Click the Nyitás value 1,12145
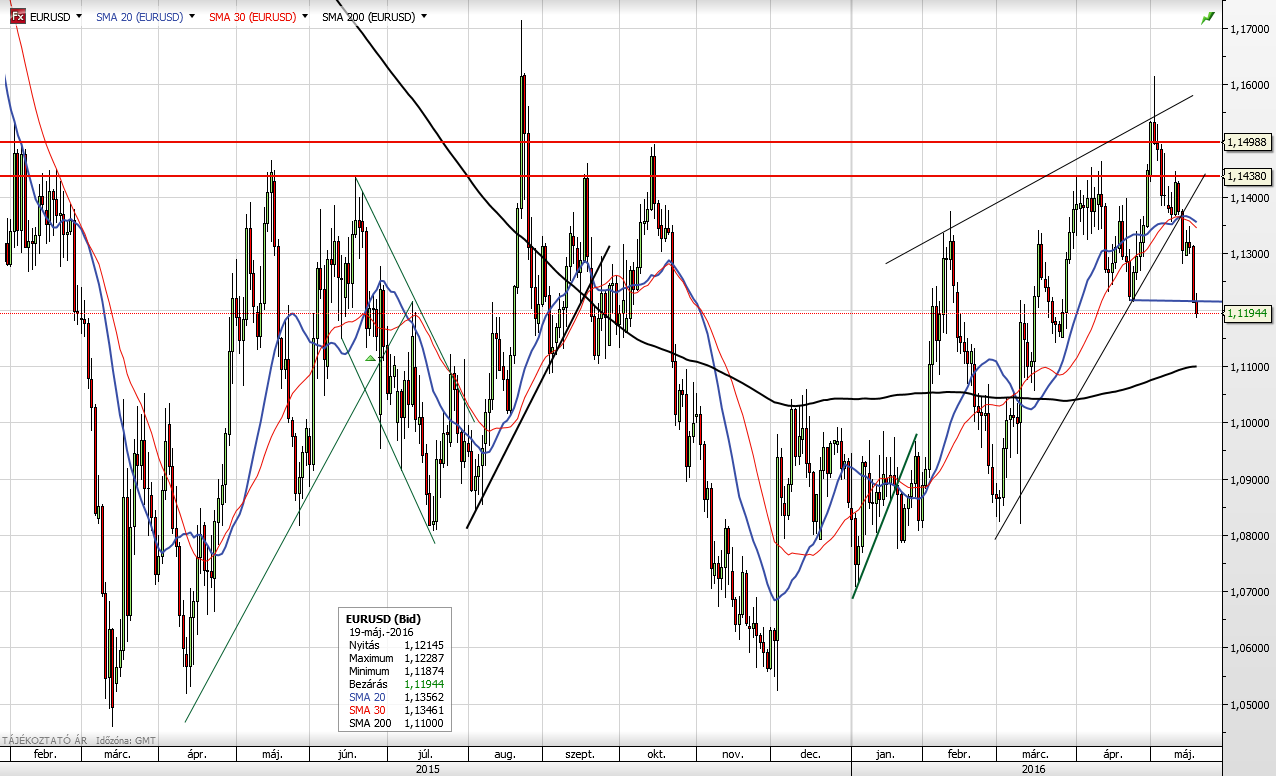1276x776 pixels. [424, 646]
